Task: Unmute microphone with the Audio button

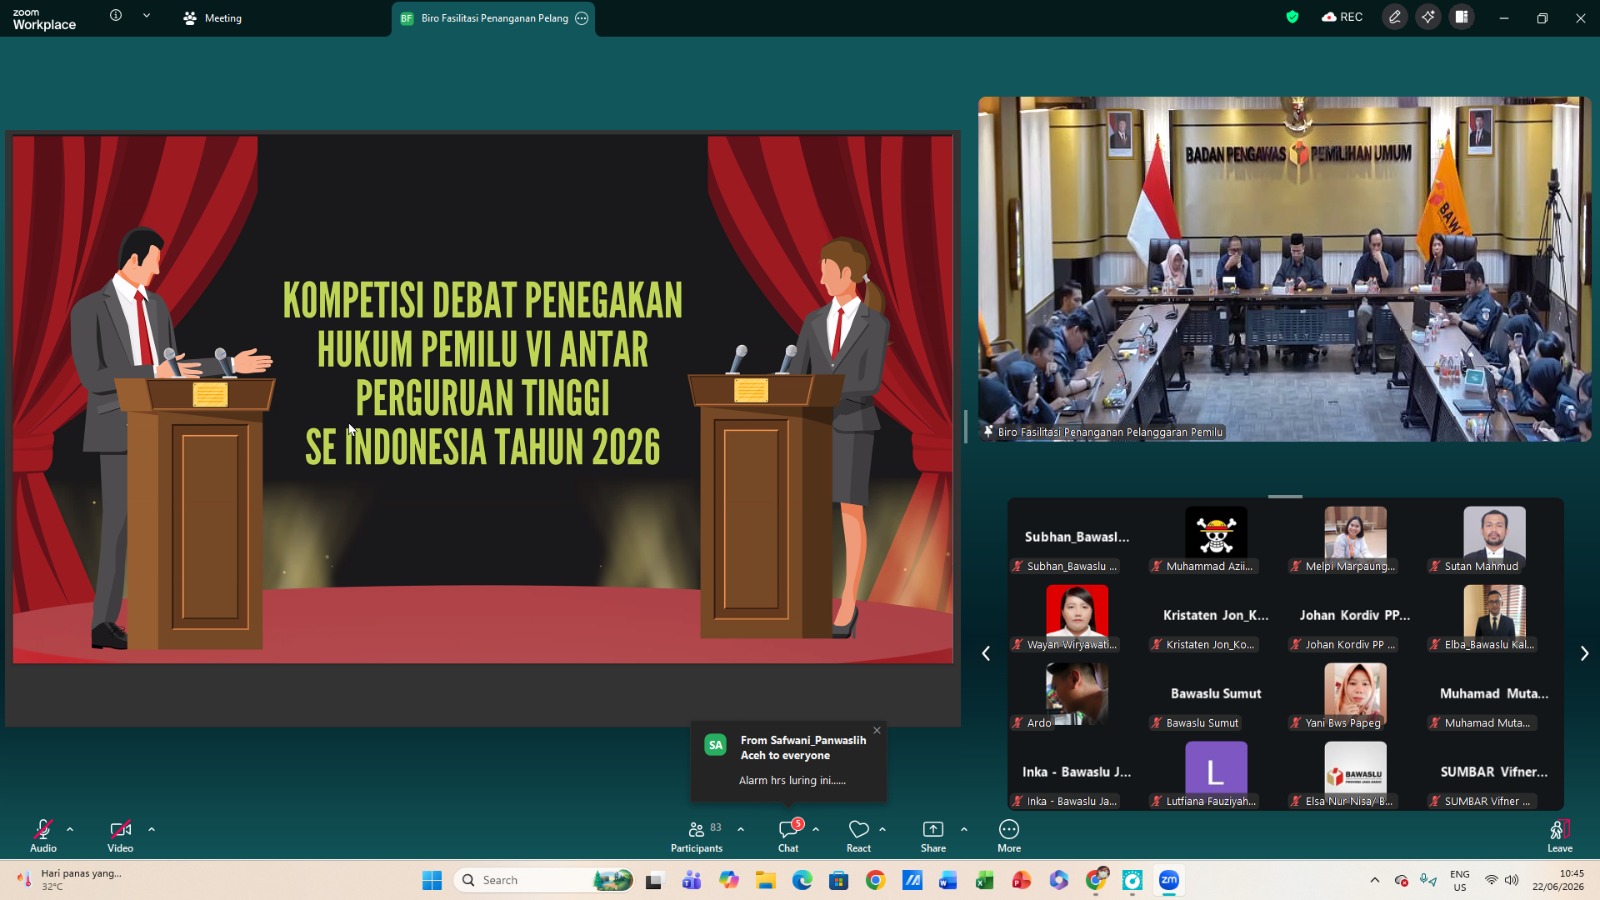Action: (43, 835)
